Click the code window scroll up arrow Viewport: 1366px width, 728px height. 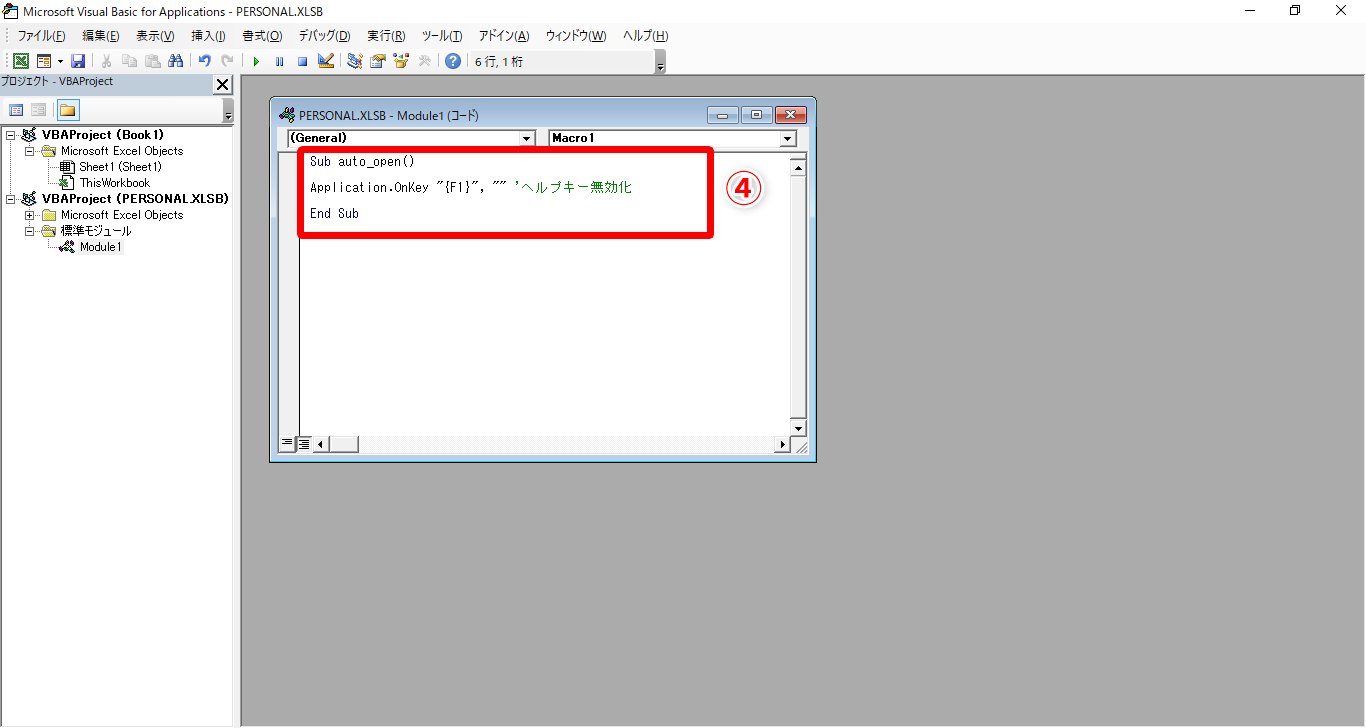click(x=798, y=167)
